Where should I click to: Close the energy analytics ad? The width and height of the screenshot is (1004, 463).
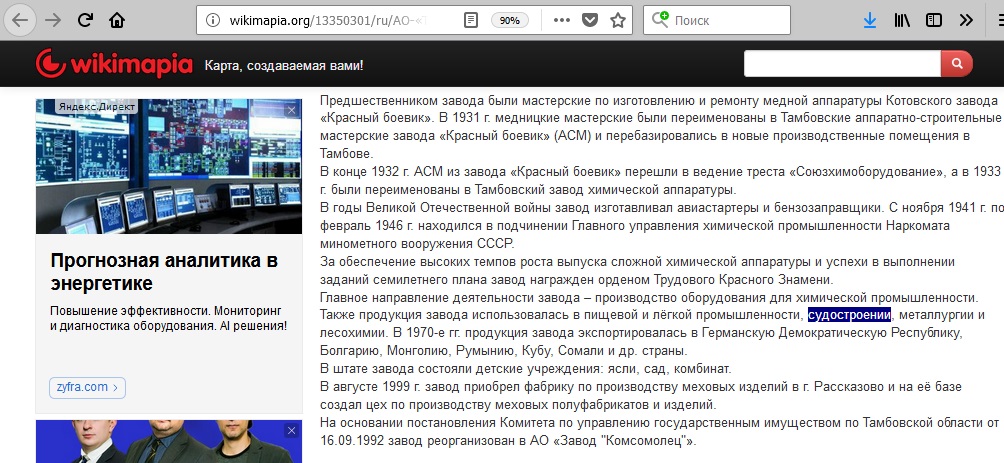point(291,109)
